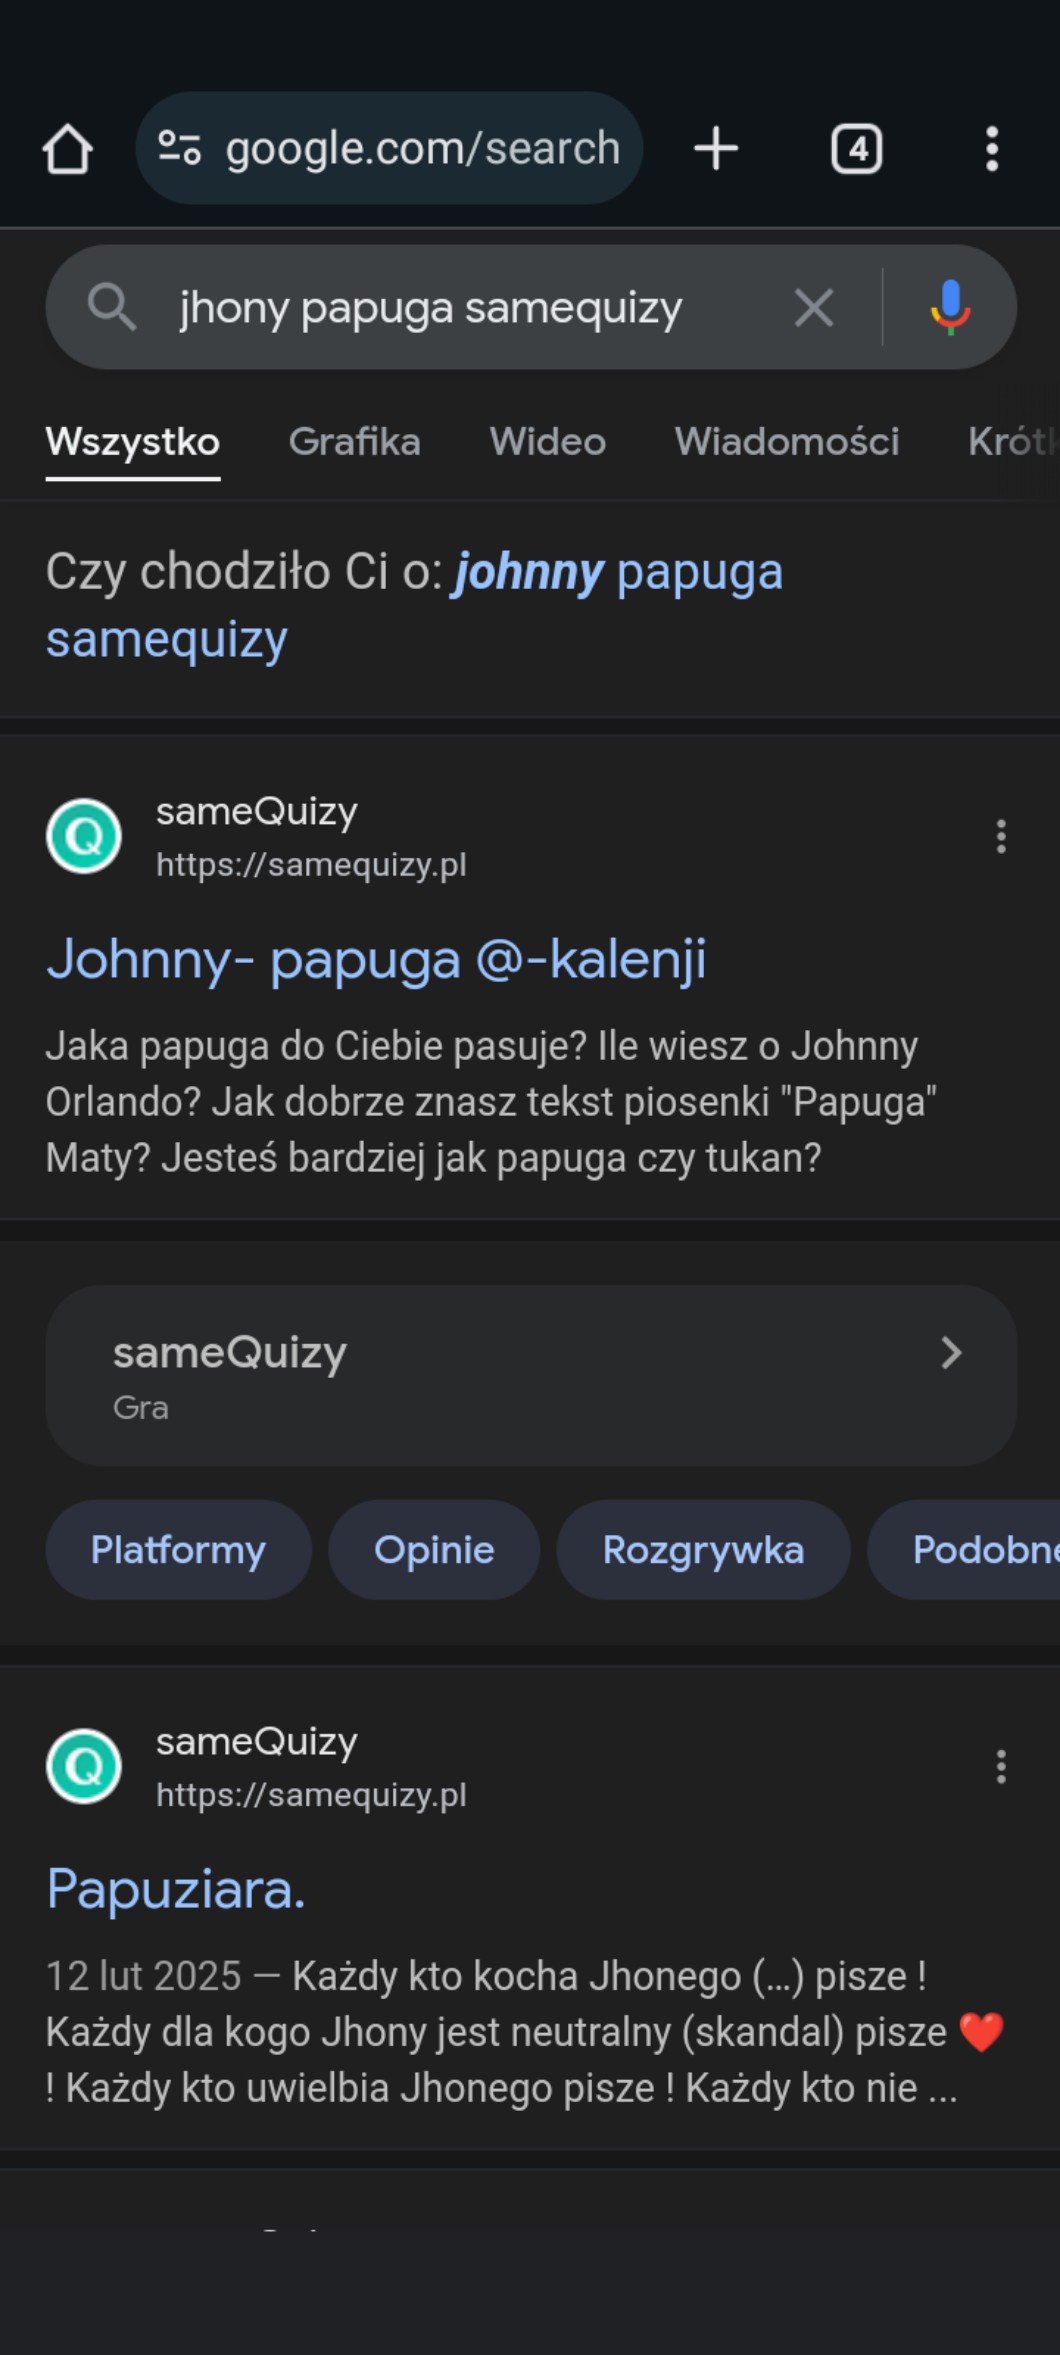Open the tab switcher showing 4 tabs
Image resolution: width=1060 pixels, height=2355 pixels.
(x=857, y=149)
